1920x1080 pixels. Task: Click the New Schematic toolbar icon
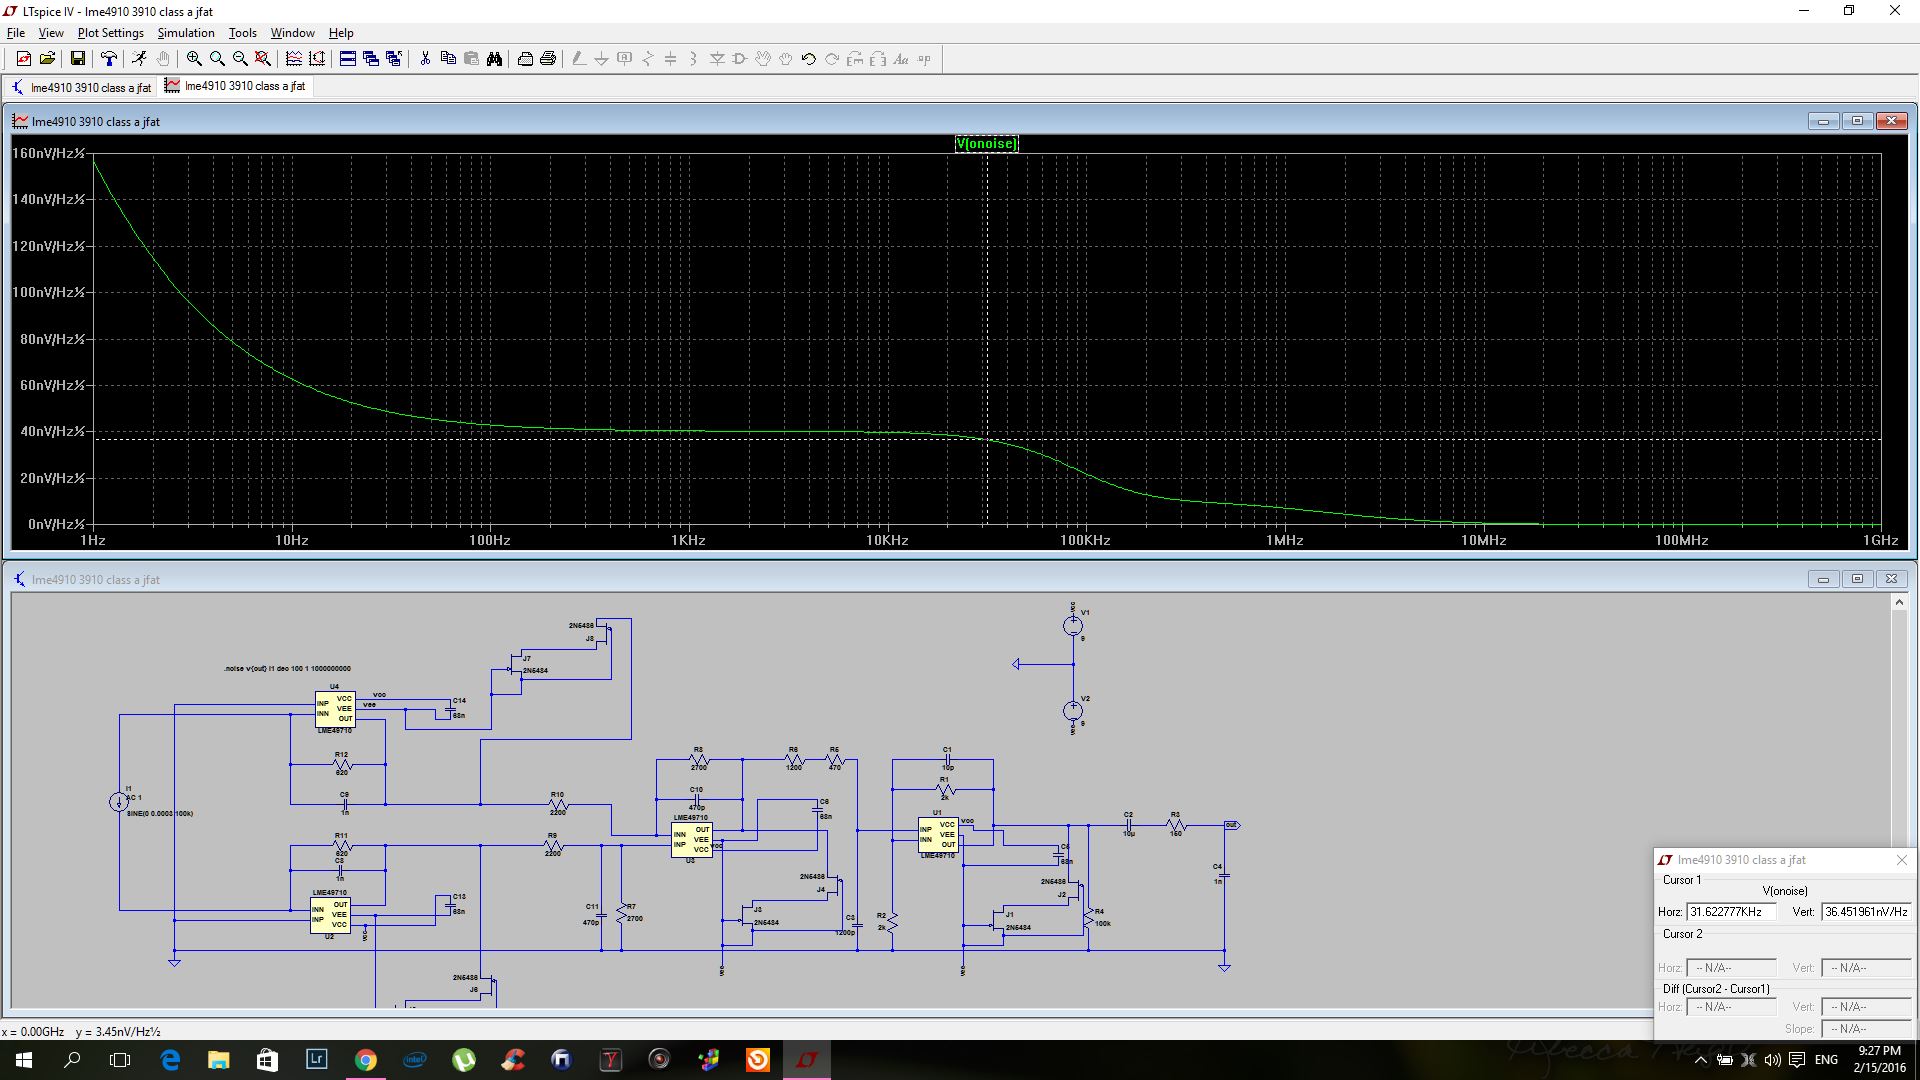point(24,59)
